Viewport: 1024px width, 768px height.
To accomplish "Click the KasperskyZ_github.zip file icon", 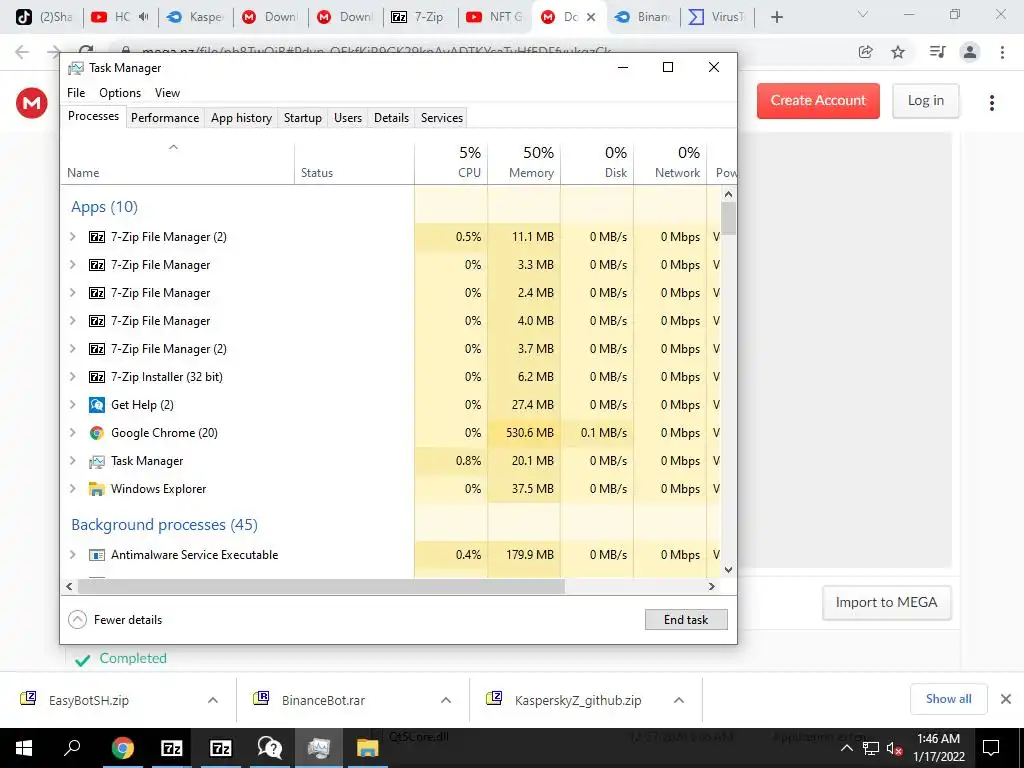I will click(x=494, y=699).
